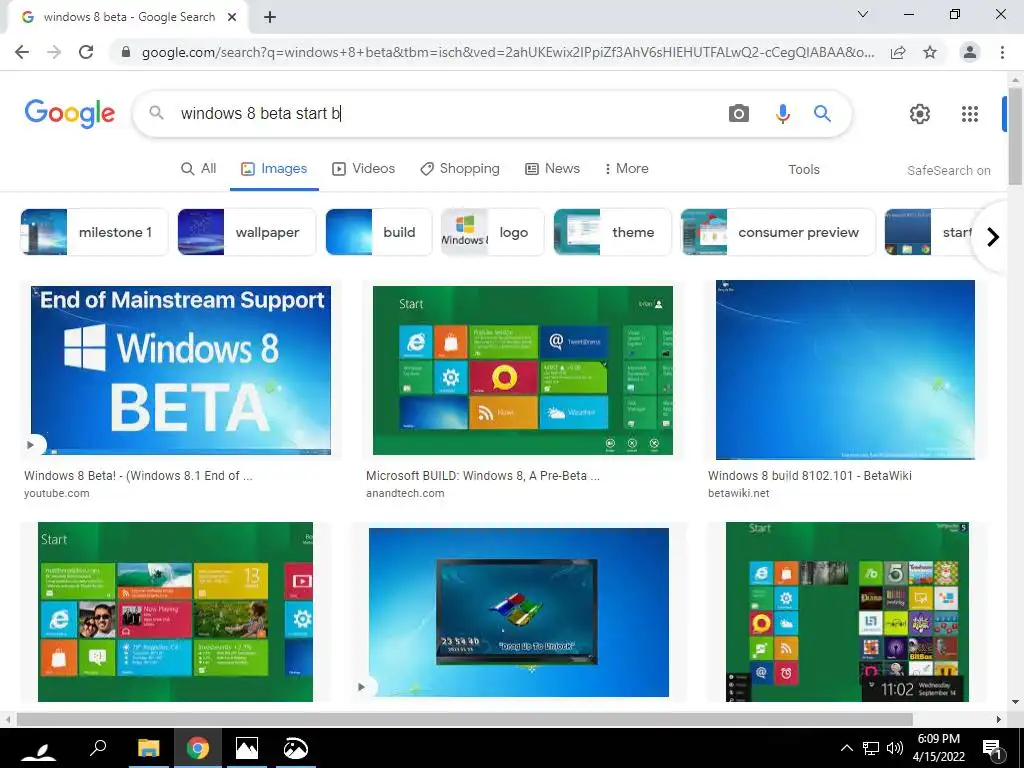The width and height of the screenshot is (1024, 768).
Task: Open the taskbar icon right of Photos
Action: pyautogui.click(x=296, y=748)
